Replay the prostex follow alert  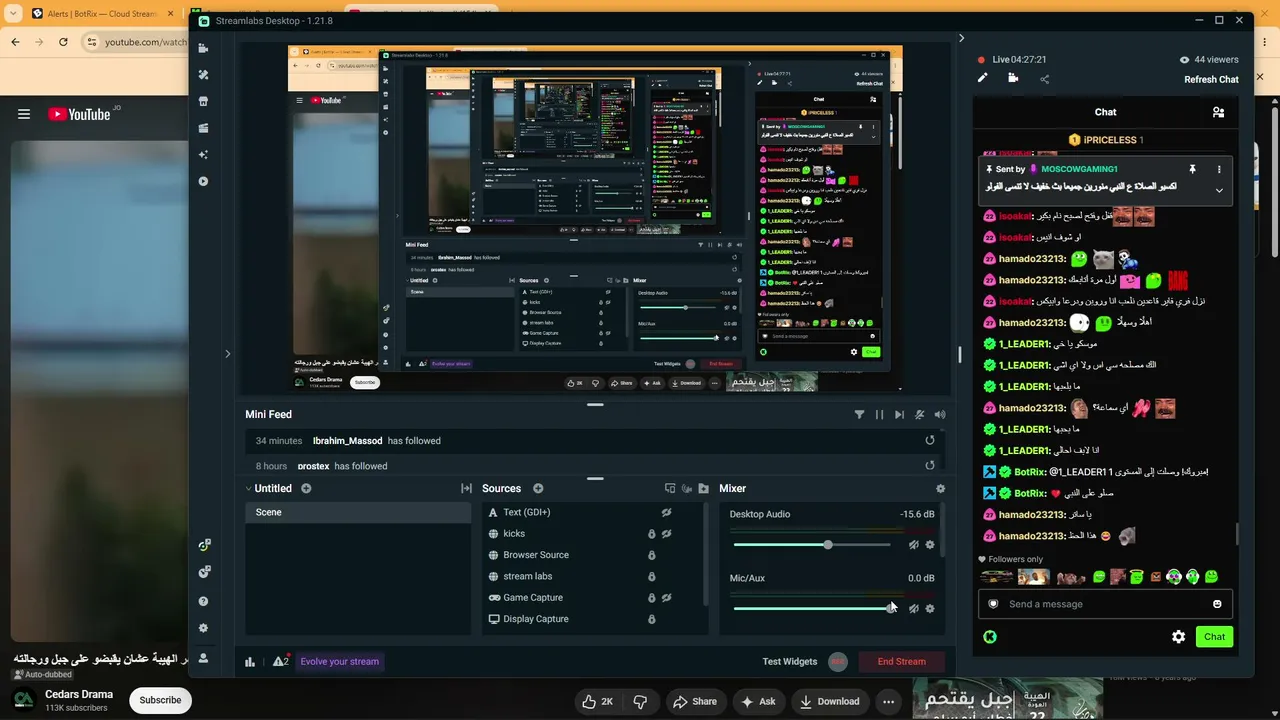(930, 465)
